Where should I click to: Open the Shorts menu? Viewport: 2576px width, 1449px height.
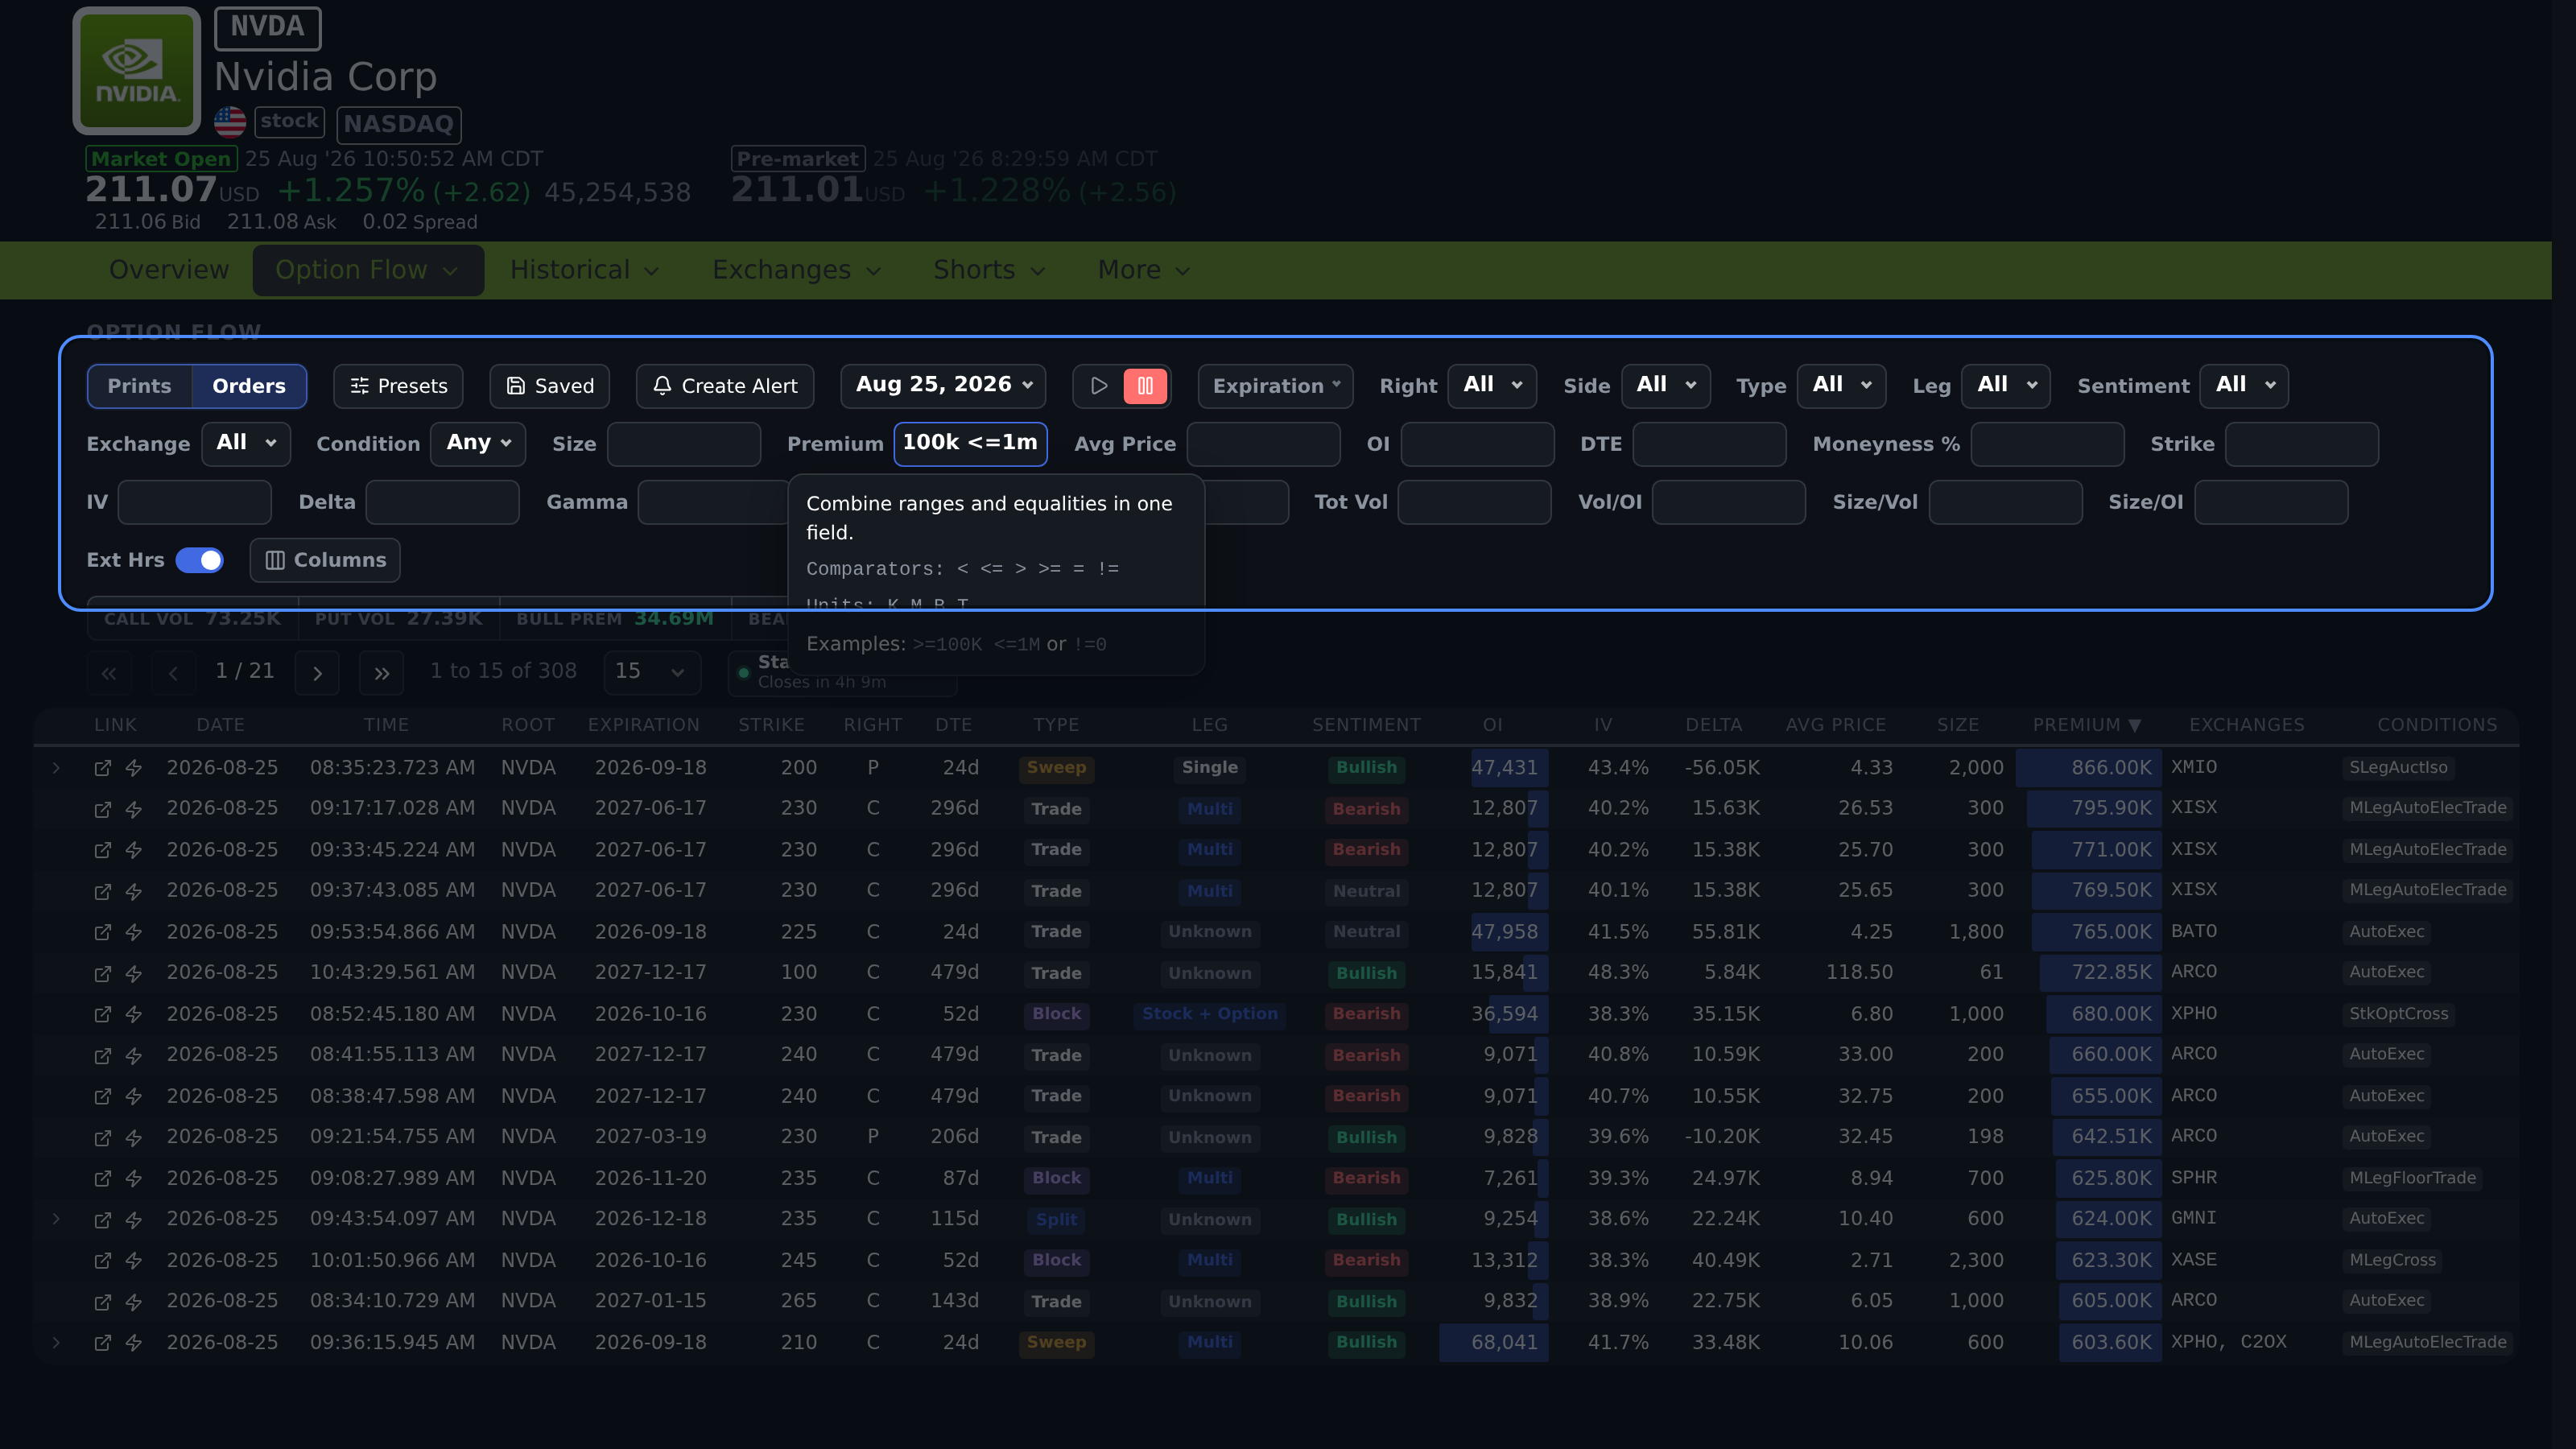pos(989,270)
